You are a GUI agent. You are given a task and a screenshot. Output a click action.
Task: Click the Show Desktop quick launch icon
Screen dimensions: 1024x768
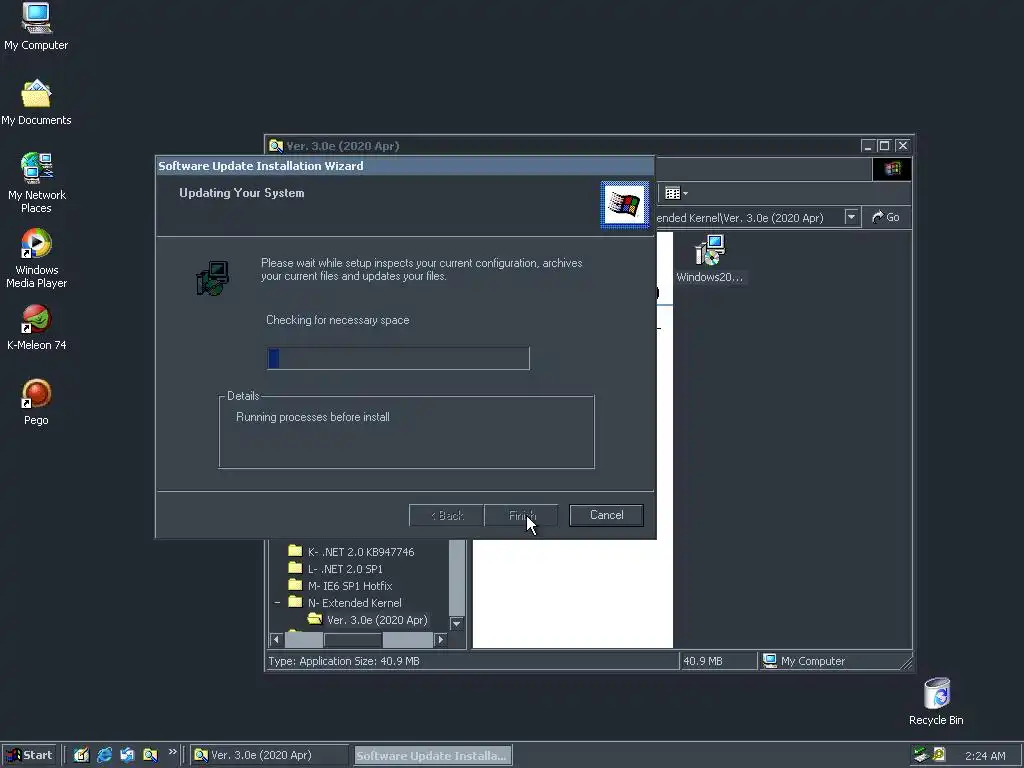[x=81, y=755]
